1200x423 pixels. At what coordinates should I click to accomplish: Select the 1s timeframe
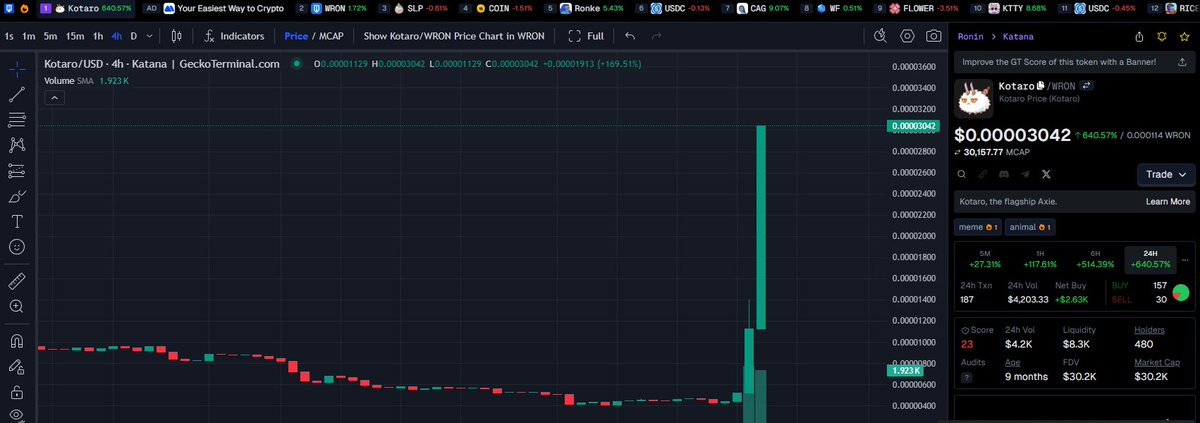pyautogui.click(x=9, y=36)
